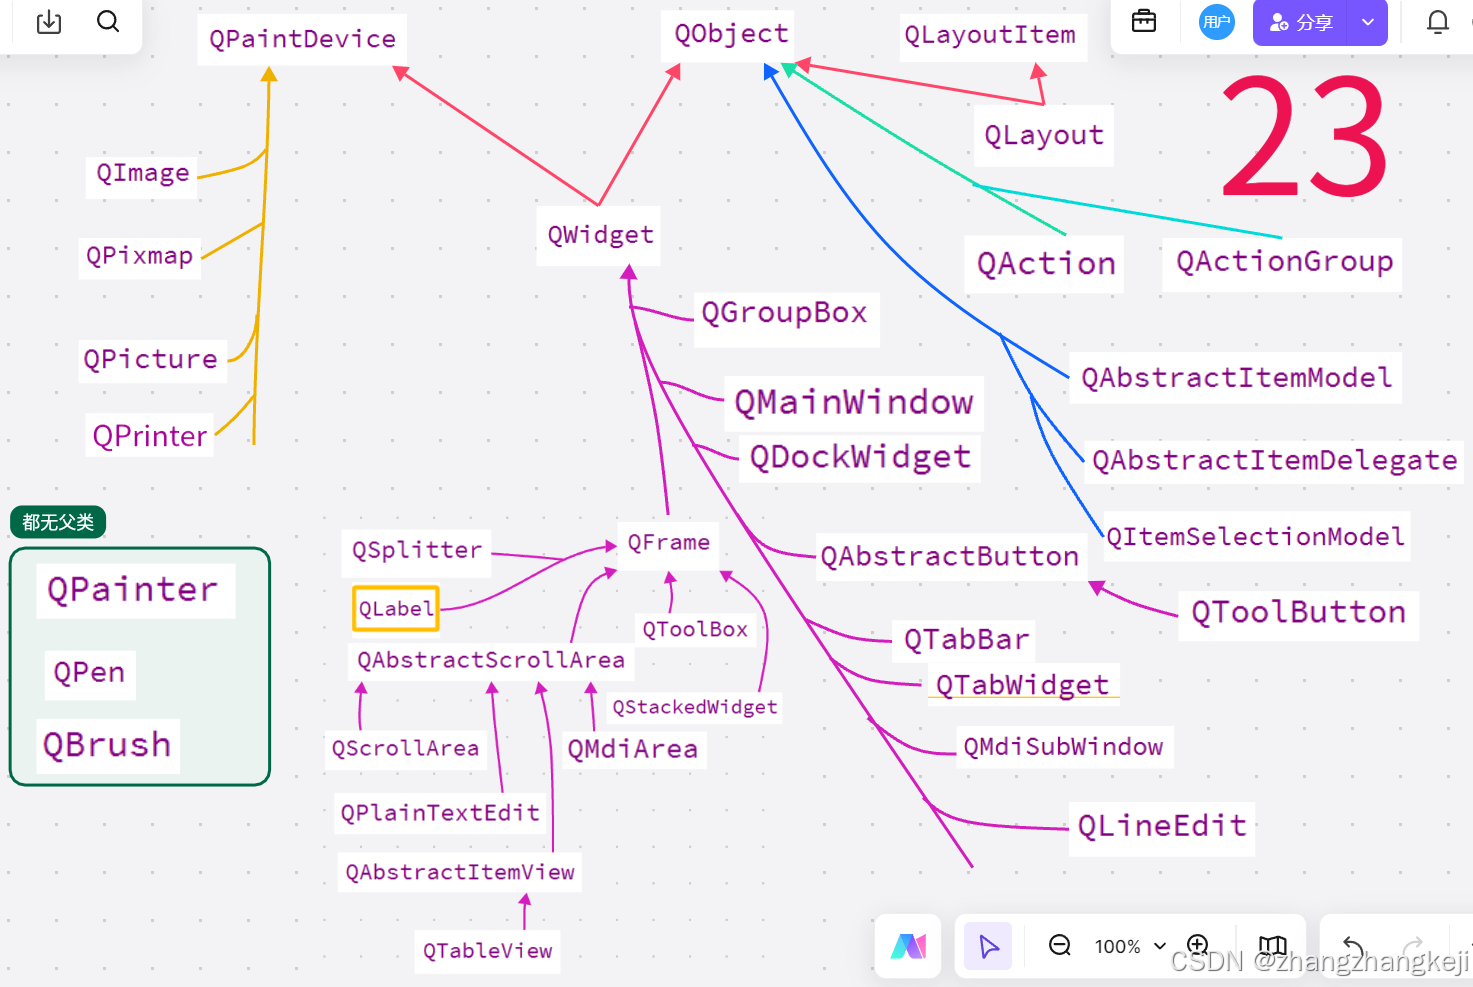Select the QPaintDevice node
The height and width of the screenshot is (987, 1473).
302,39
